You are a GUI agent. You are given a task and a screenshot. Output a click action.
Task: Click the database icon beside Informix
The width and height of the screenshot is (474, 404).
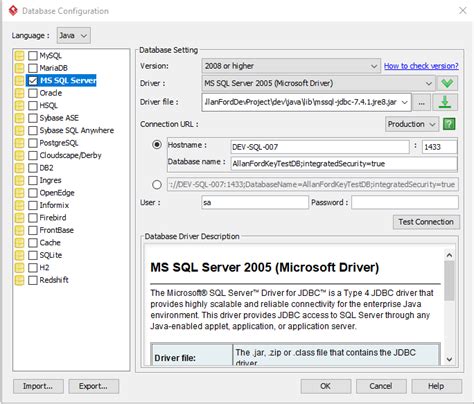(x=19, y=205)
